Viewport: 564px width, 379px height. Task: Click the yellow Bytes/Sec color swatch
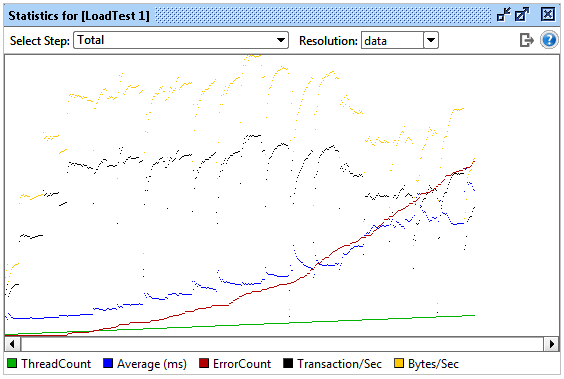click(399, 363)
